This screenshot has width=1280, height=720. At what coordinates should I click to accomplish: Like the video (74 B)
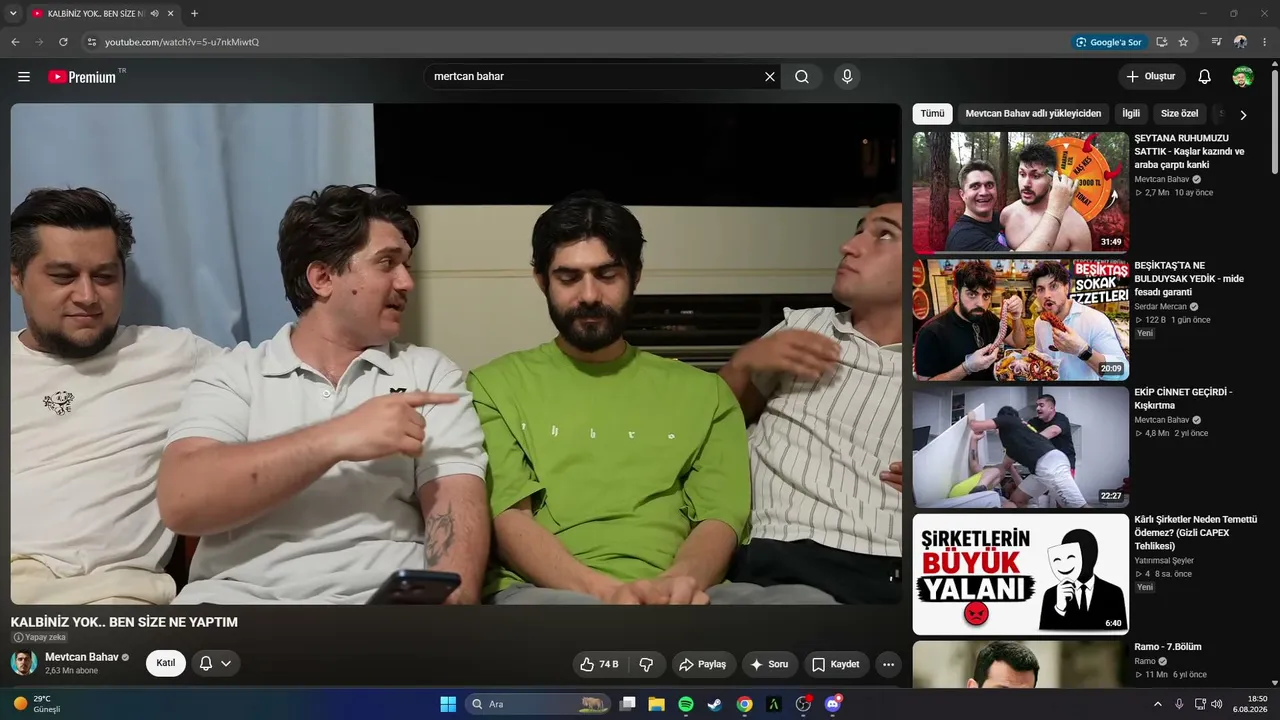coord(600,664)
